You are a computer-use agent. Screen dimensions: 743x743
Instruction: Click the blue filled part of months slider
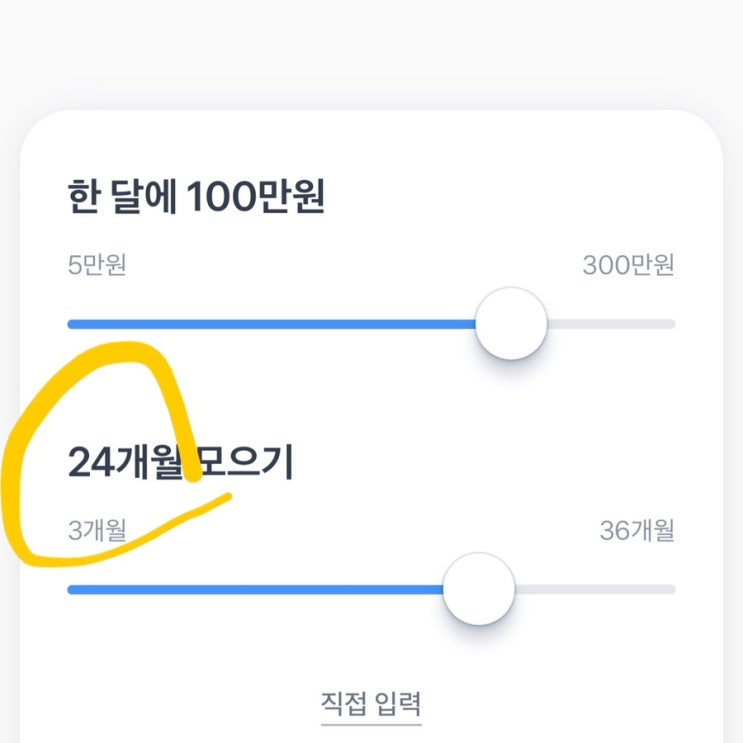point(250,590)
